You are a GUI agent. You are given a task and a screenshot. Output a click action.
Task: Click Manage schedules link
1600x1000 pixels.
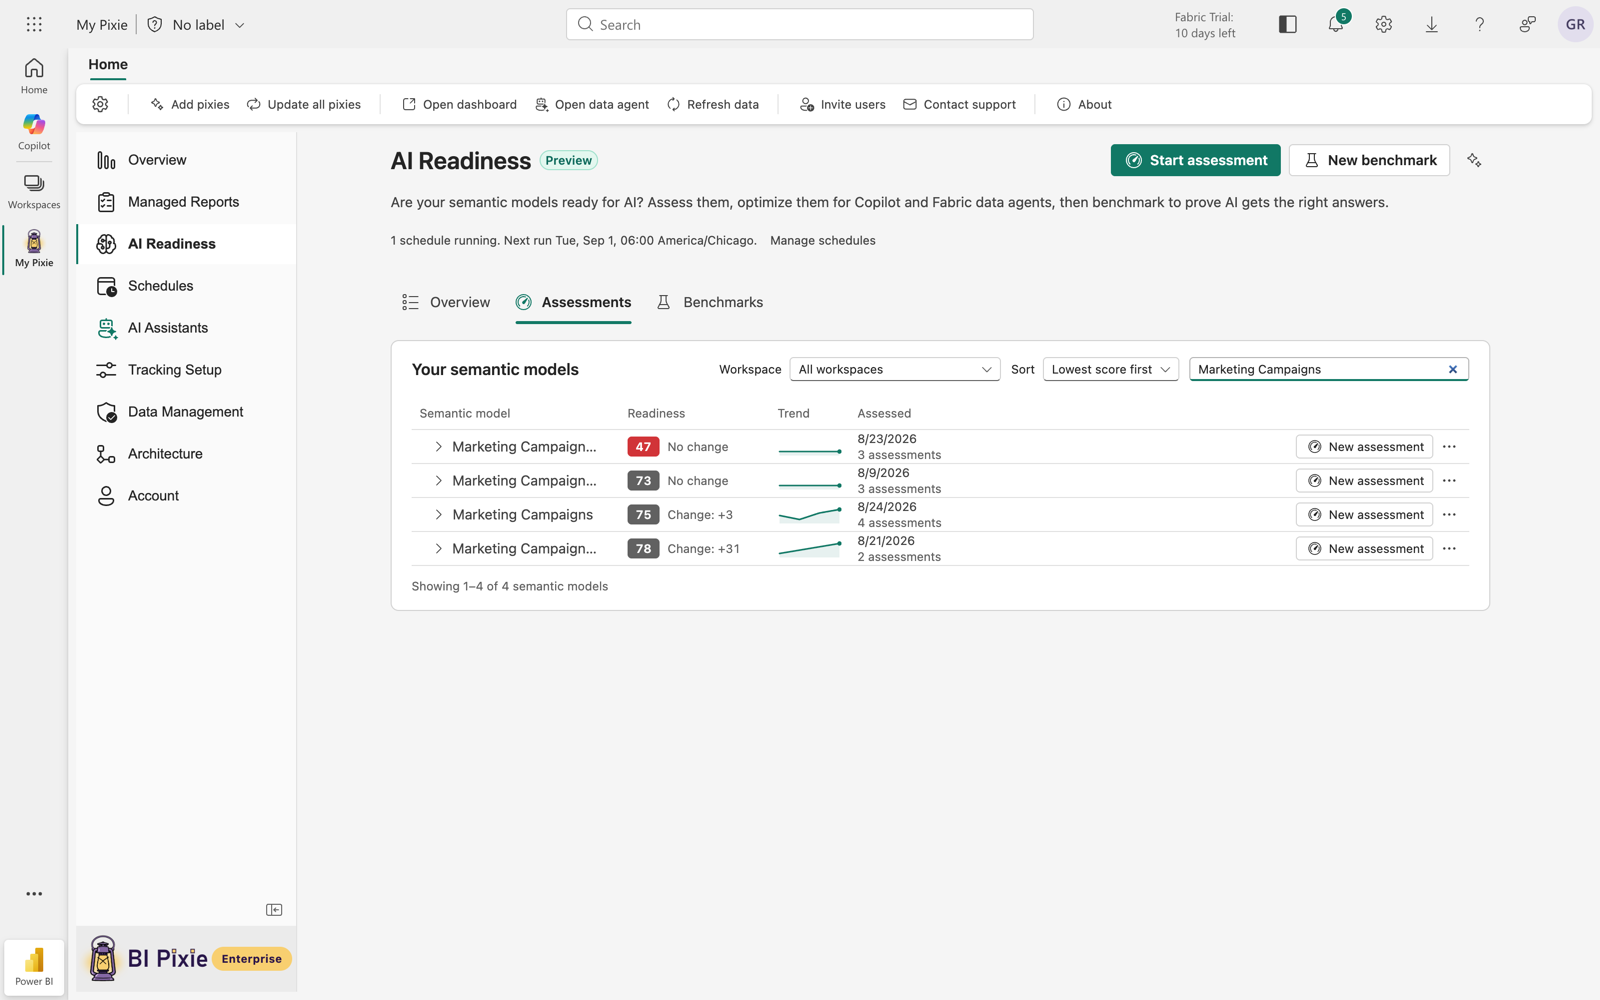coord(822,240)
